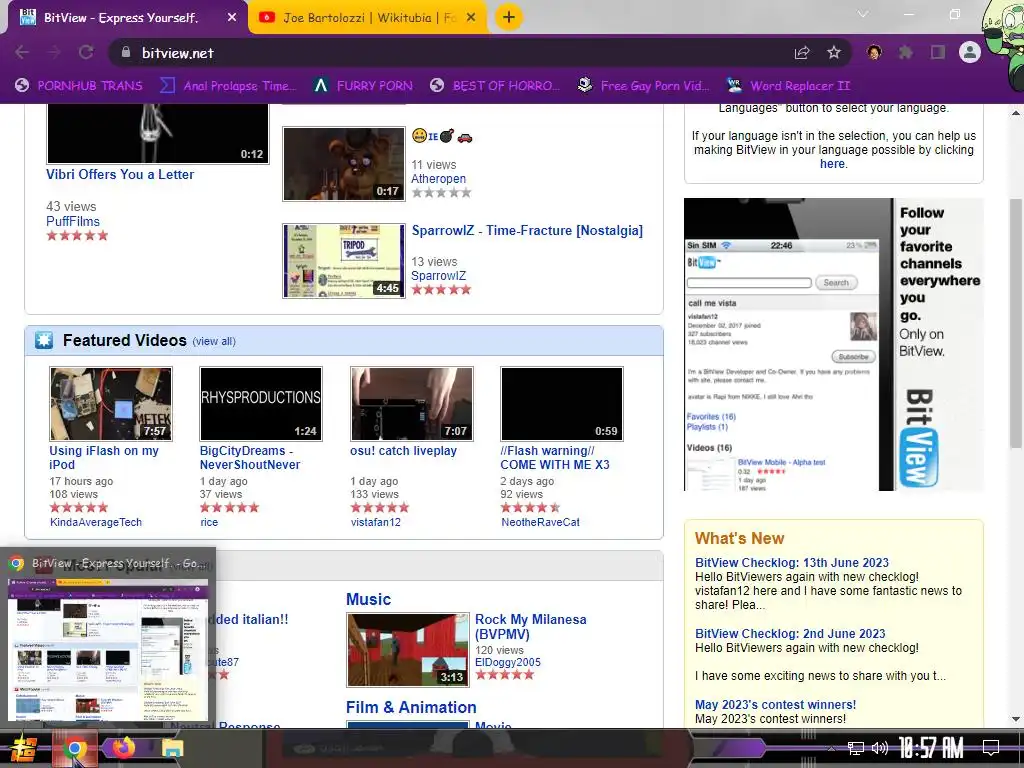Open the Music category heading
Screen dimensions: 1024x768
(x=368, y=599)
